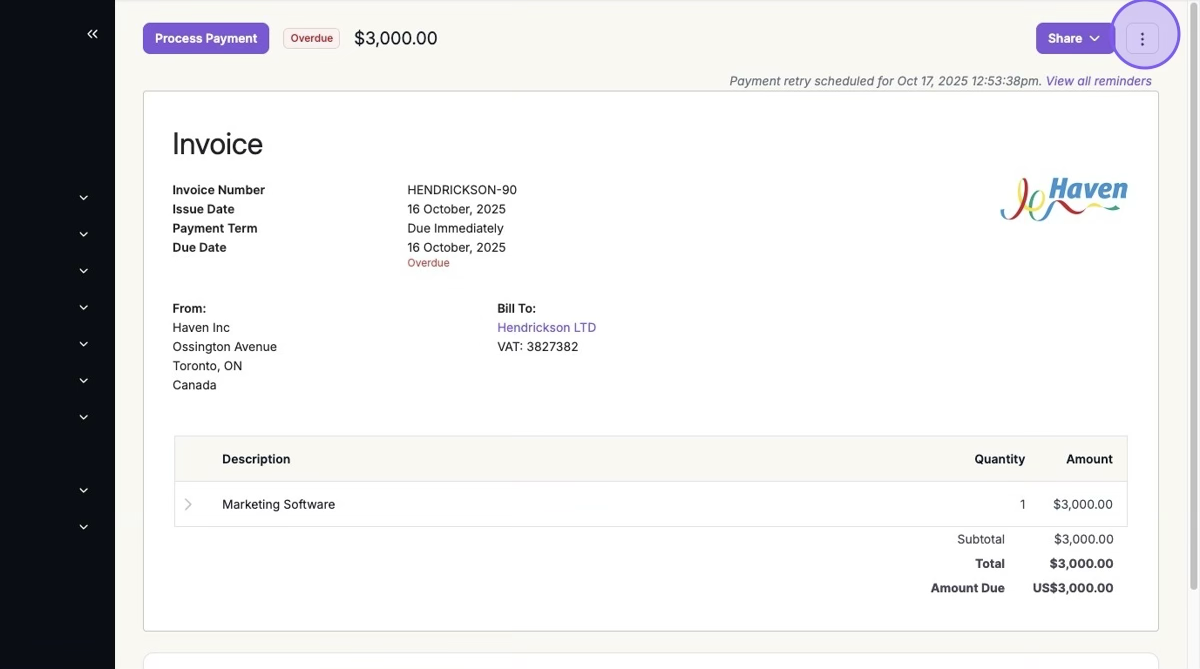Expand the Marketing Software line item
The image size is (1200, 669).
coord(188,504)
